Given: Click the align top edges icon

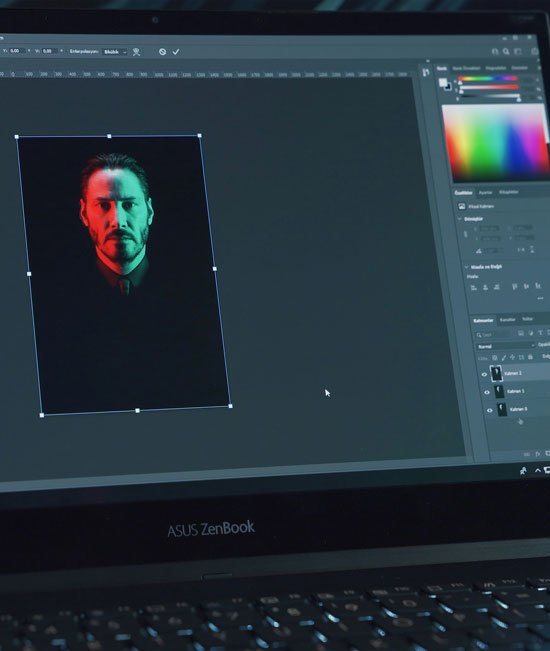Looking at the screenshot, I should [x=515, y=286].
